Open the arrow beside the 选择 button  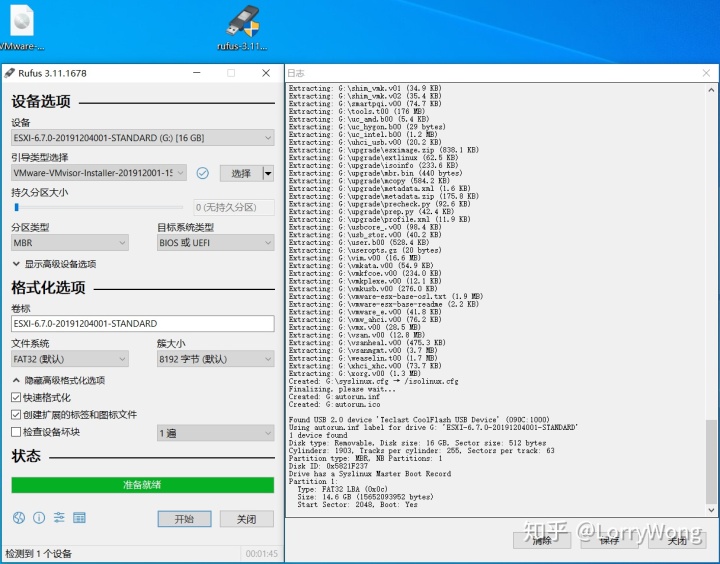(x=268, y=174)
